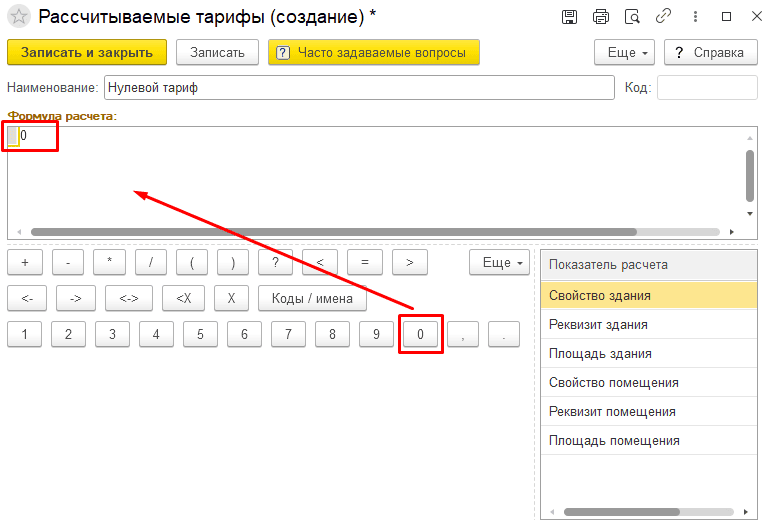776x526 pixels.
Task: Click the printer icon
Action: 600,17
